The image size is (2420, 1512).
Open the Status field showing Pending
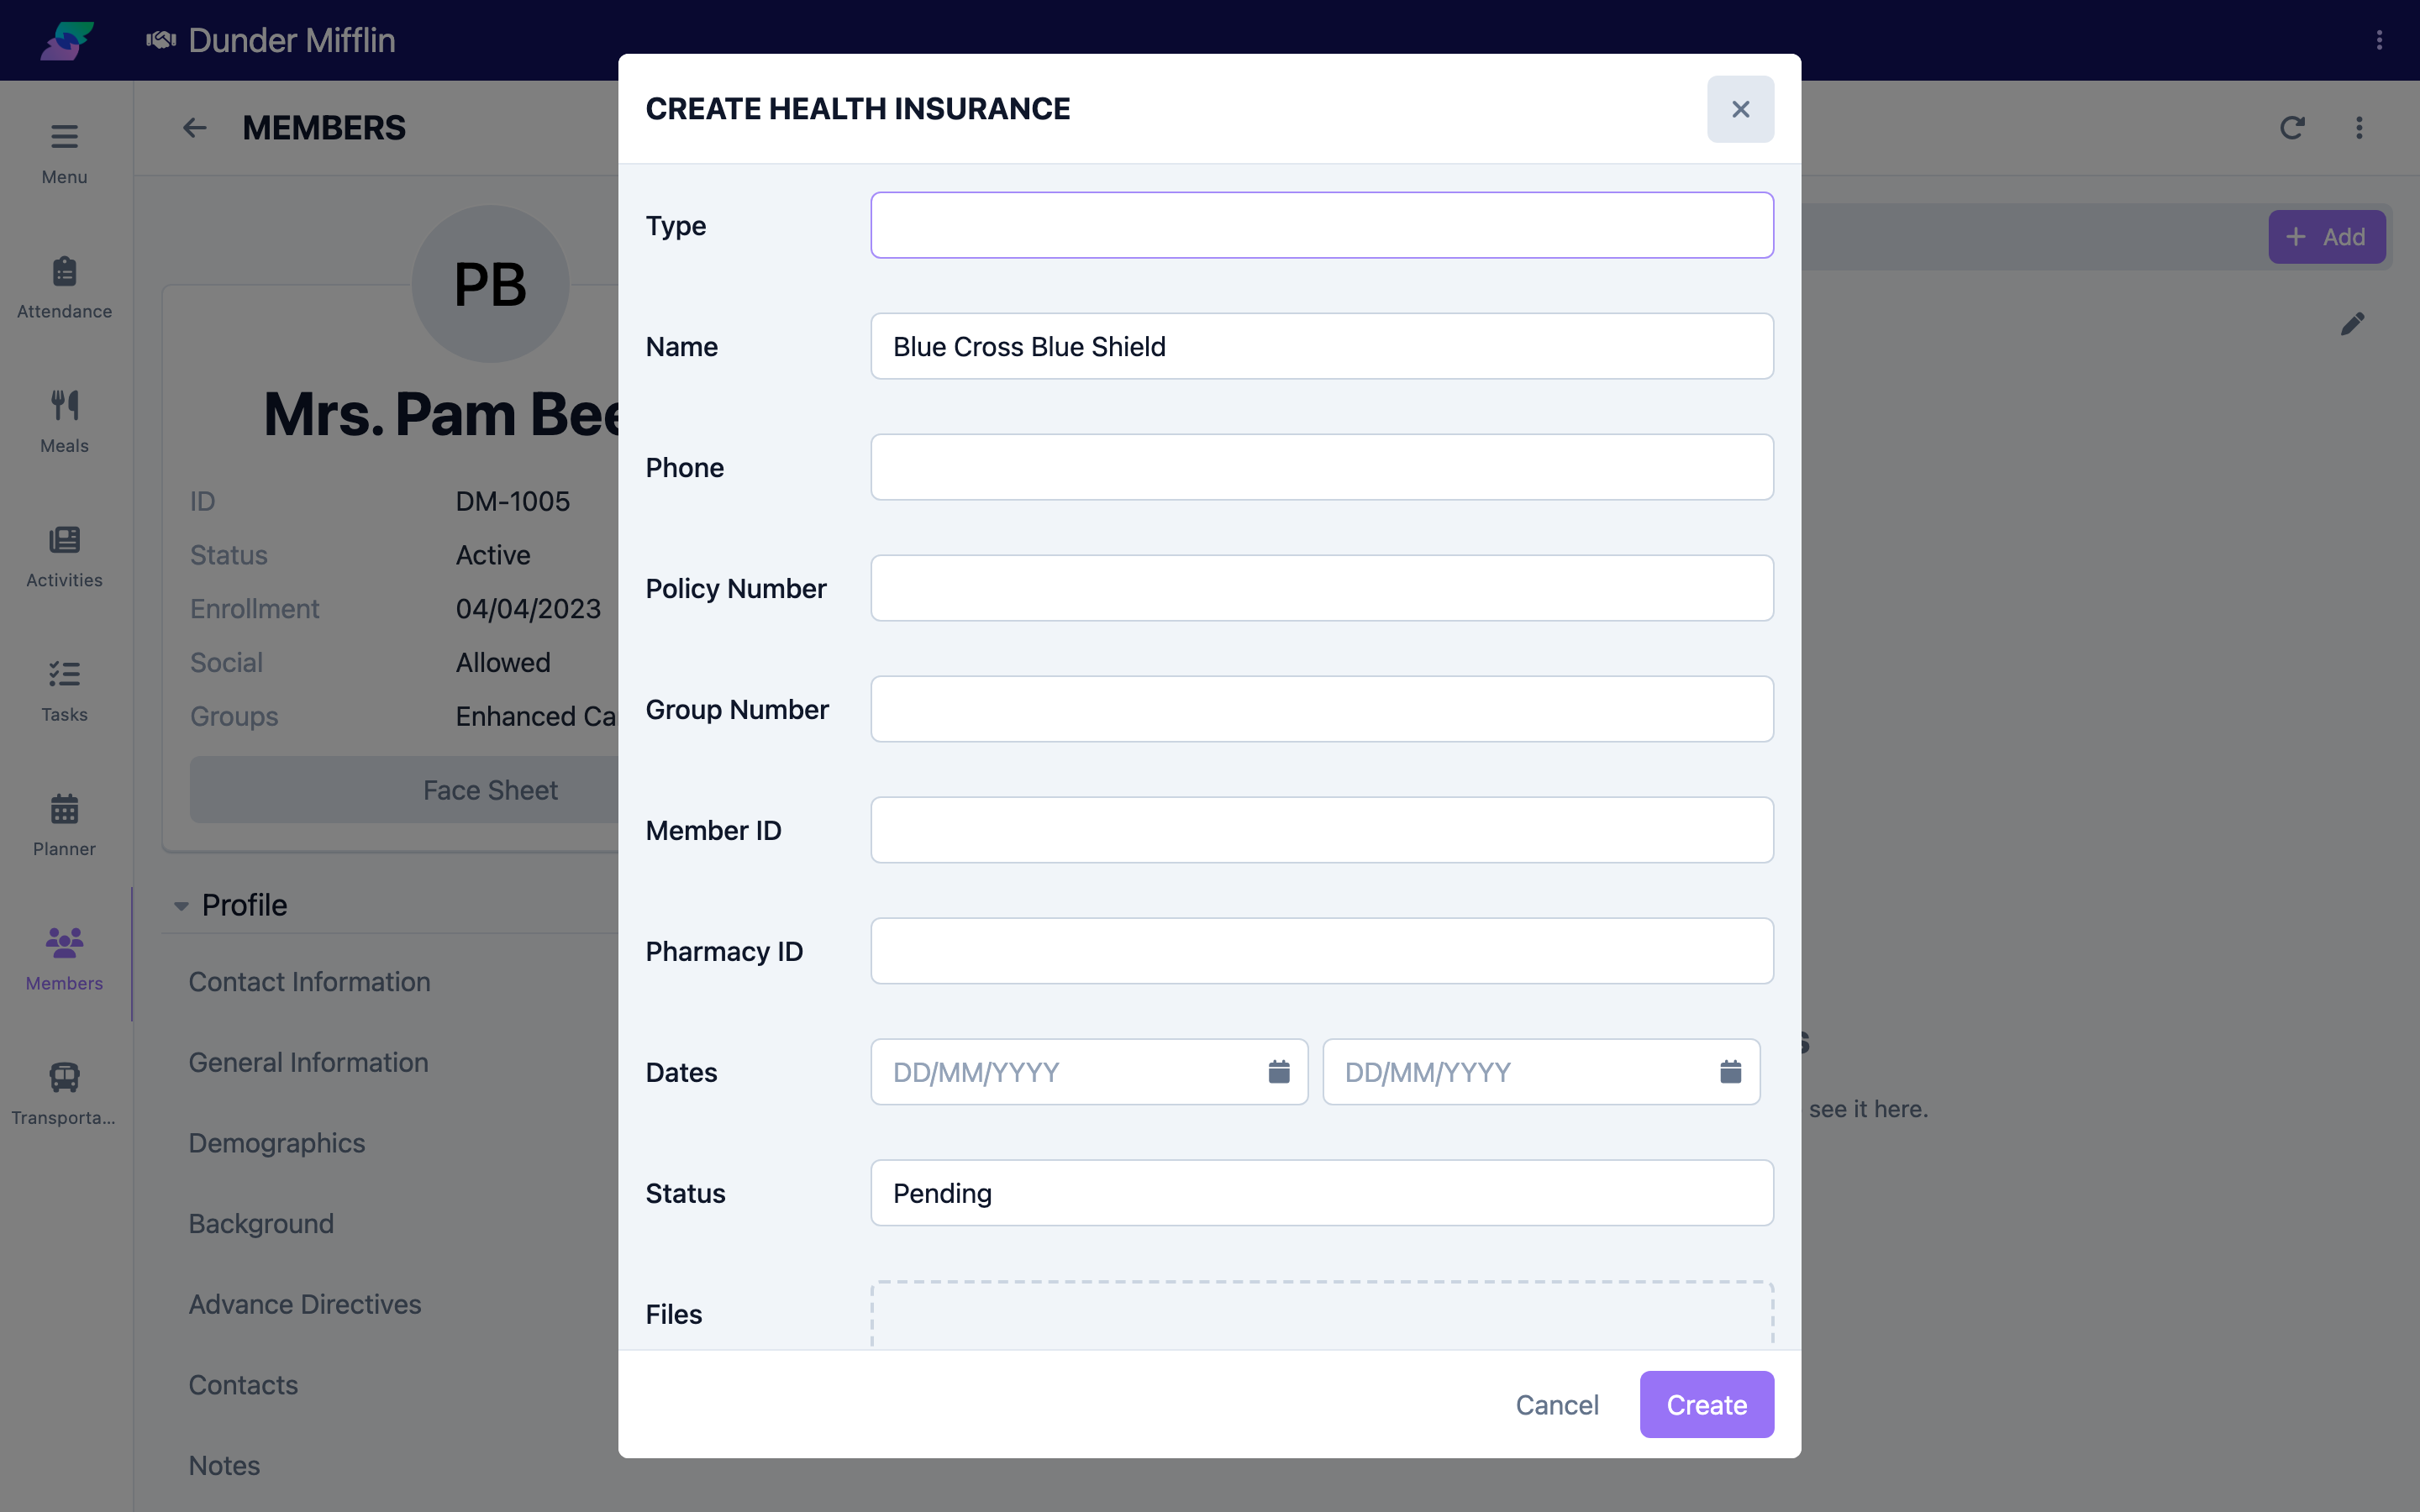click(1322, 1193)
